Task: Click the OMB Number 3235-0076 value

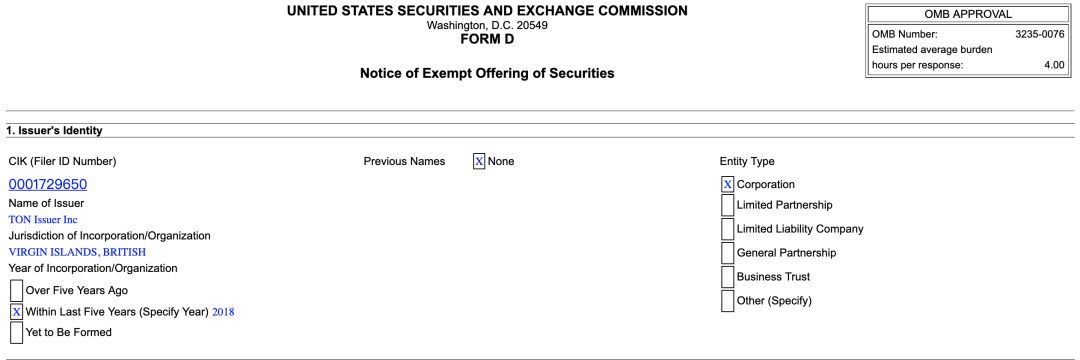Action: coord(1039,34)
